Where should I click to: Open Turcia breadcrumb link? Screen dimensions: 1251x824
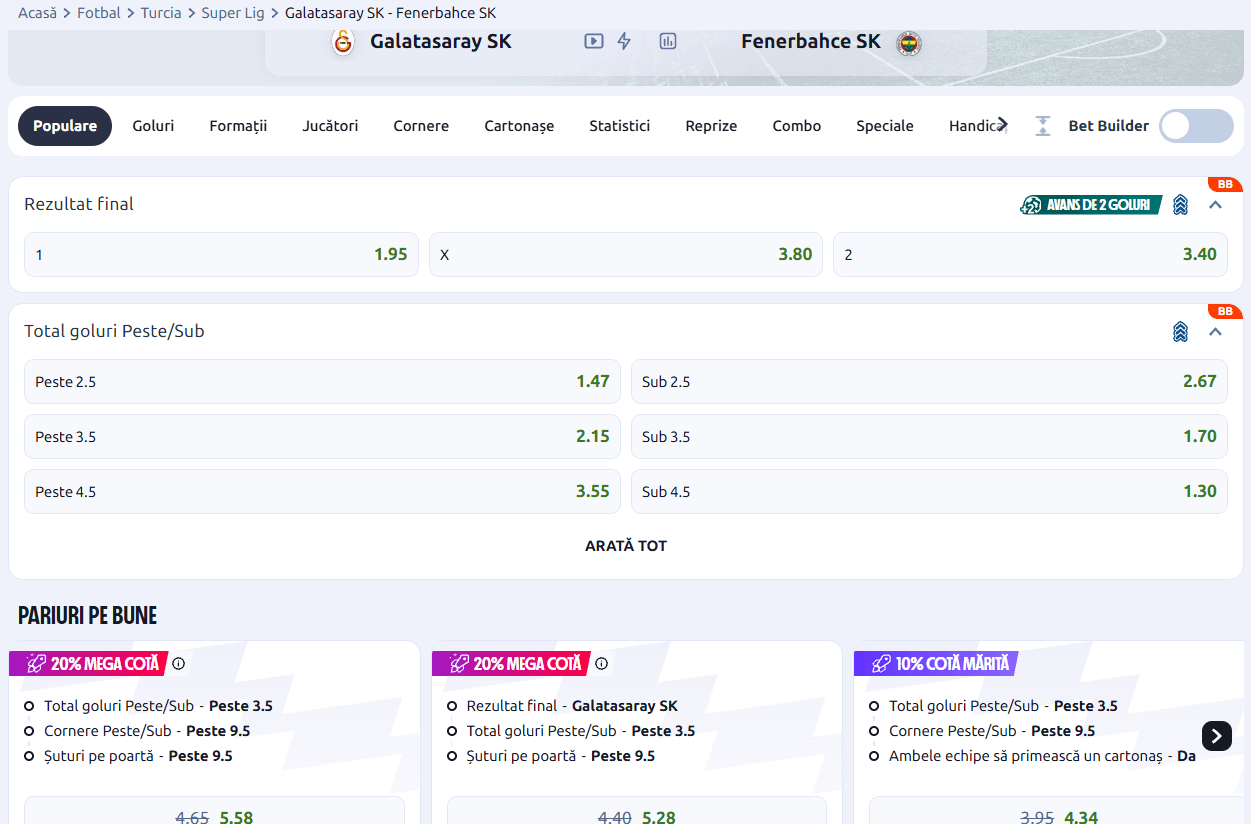pyautogui.click(x=161, y=13)
